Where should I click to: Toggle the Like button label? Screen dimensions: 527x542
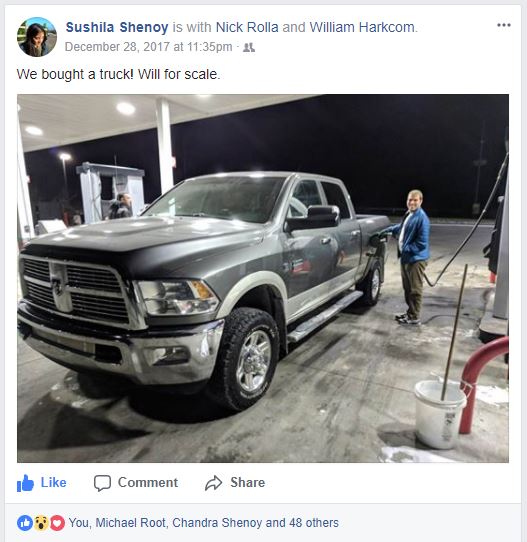point(54,483)
